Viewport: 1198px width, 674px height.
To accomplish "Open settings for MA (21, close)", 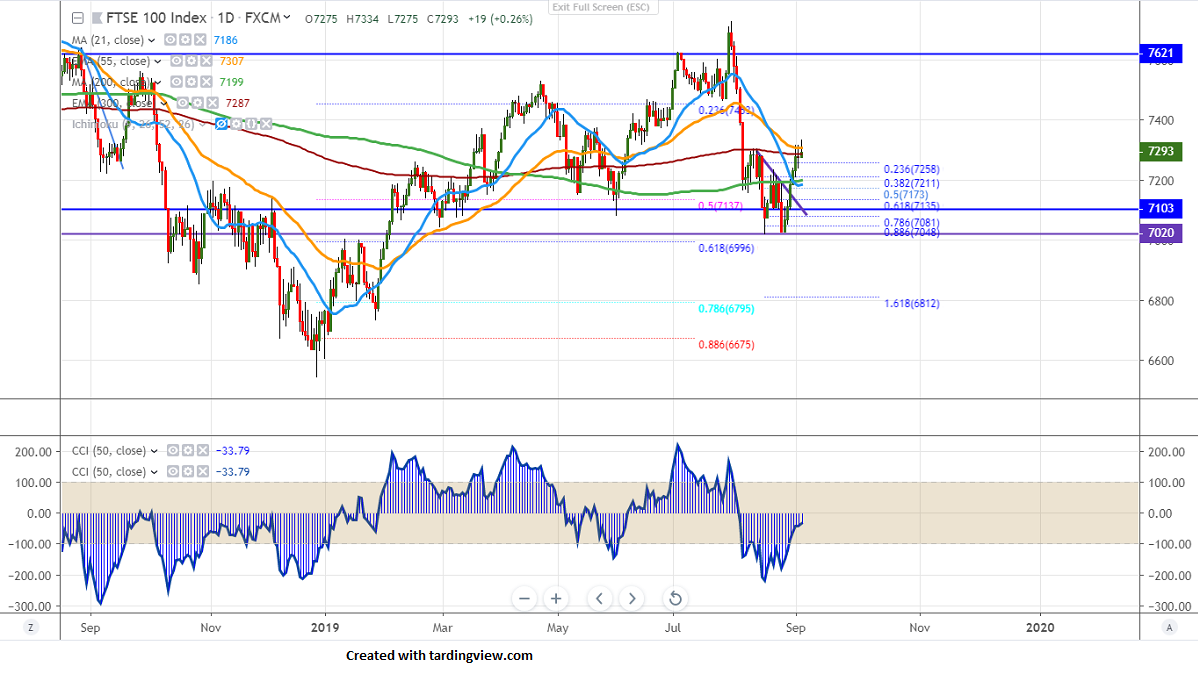I will 185,40.
